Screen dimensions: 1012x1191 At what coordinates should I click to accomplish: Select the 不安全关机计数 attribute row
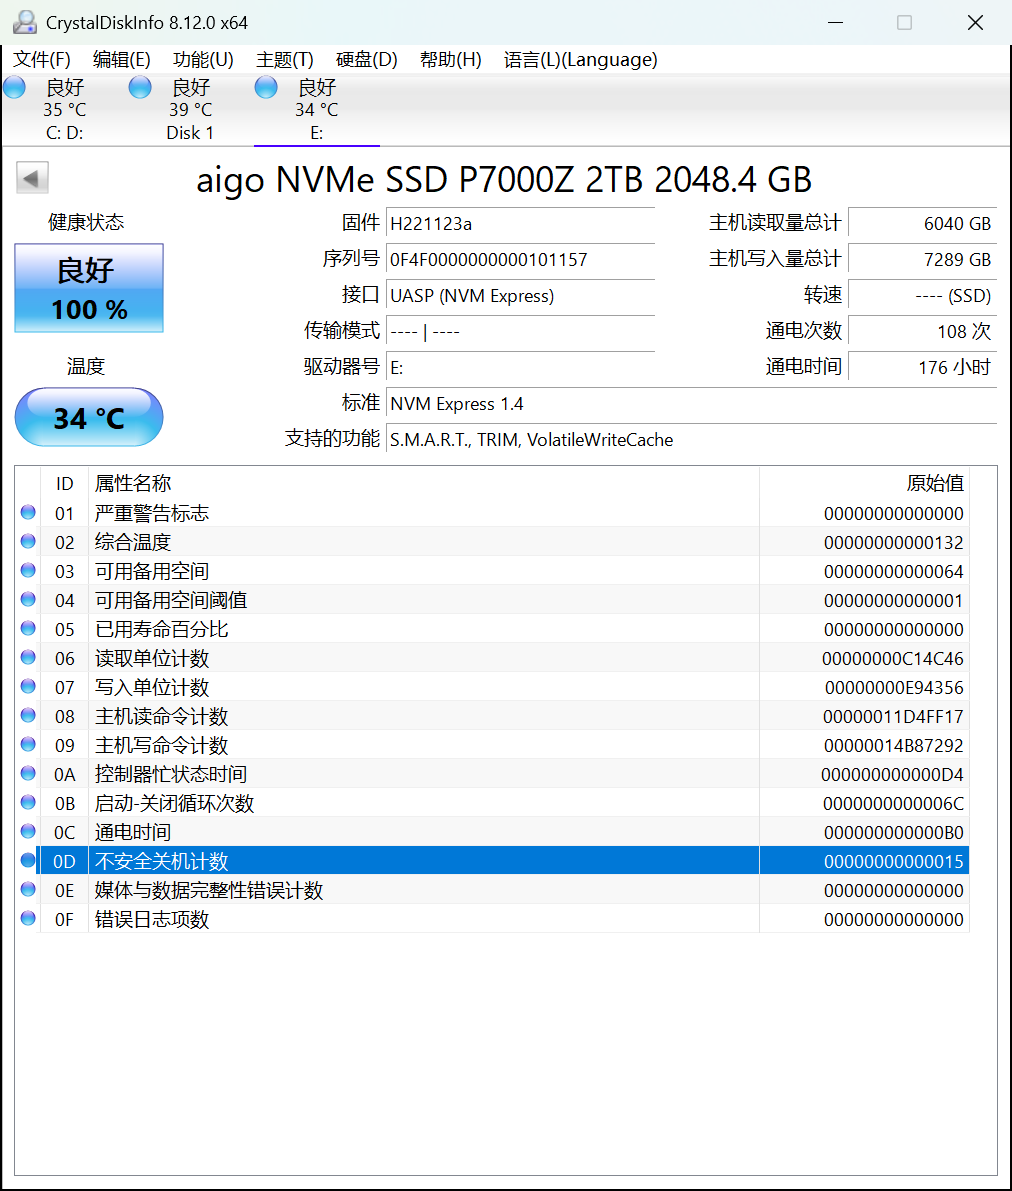(400, 861)
